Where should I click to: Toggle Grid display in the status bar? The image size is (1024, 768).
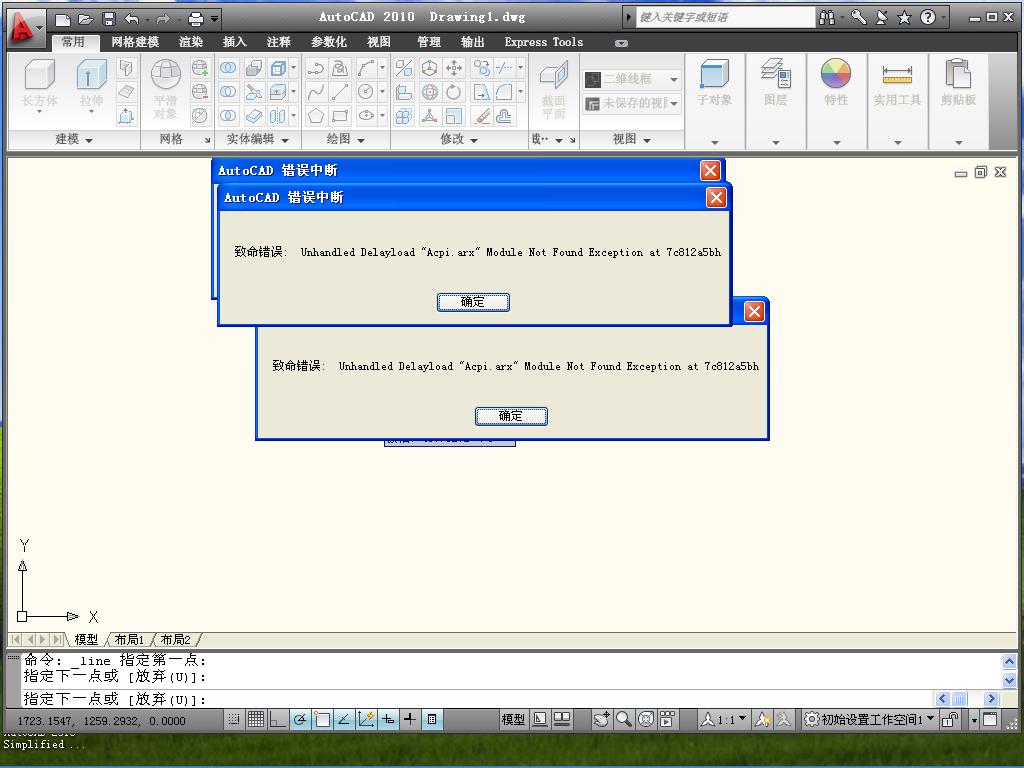pyautogui.click(x=256, y=719)
